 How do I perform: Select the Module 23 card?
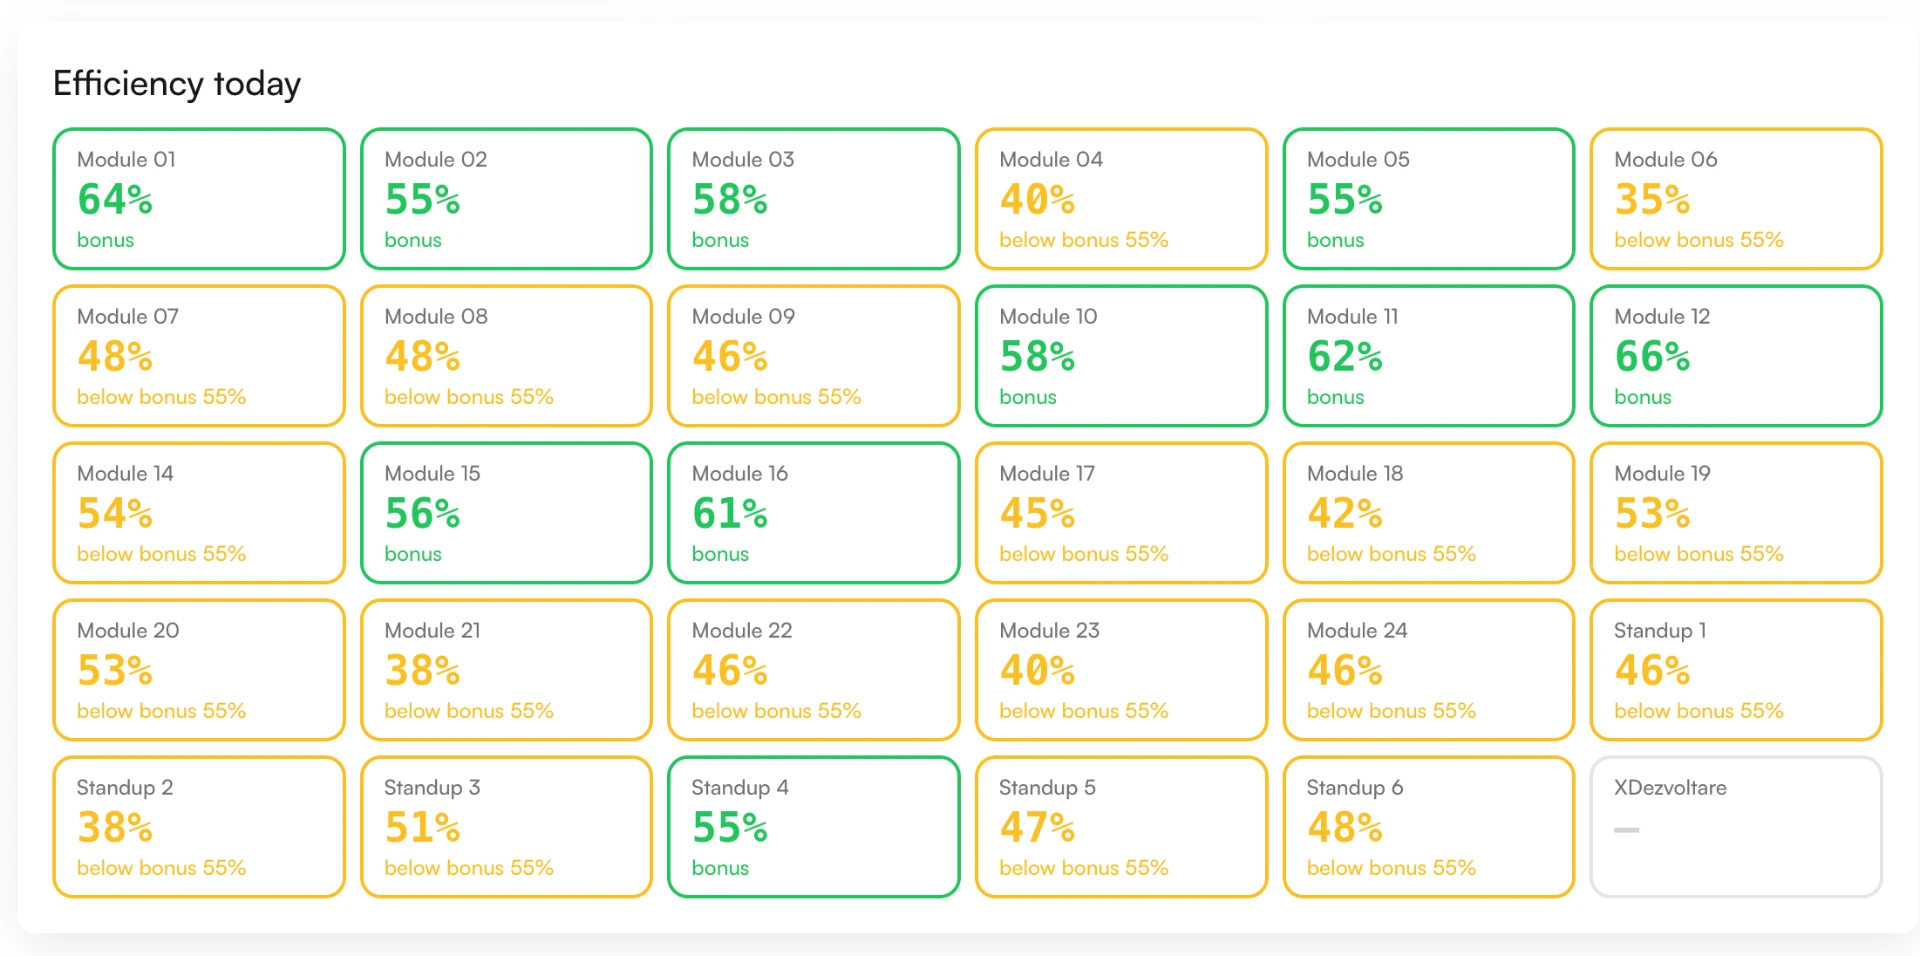pos(1121,670)
